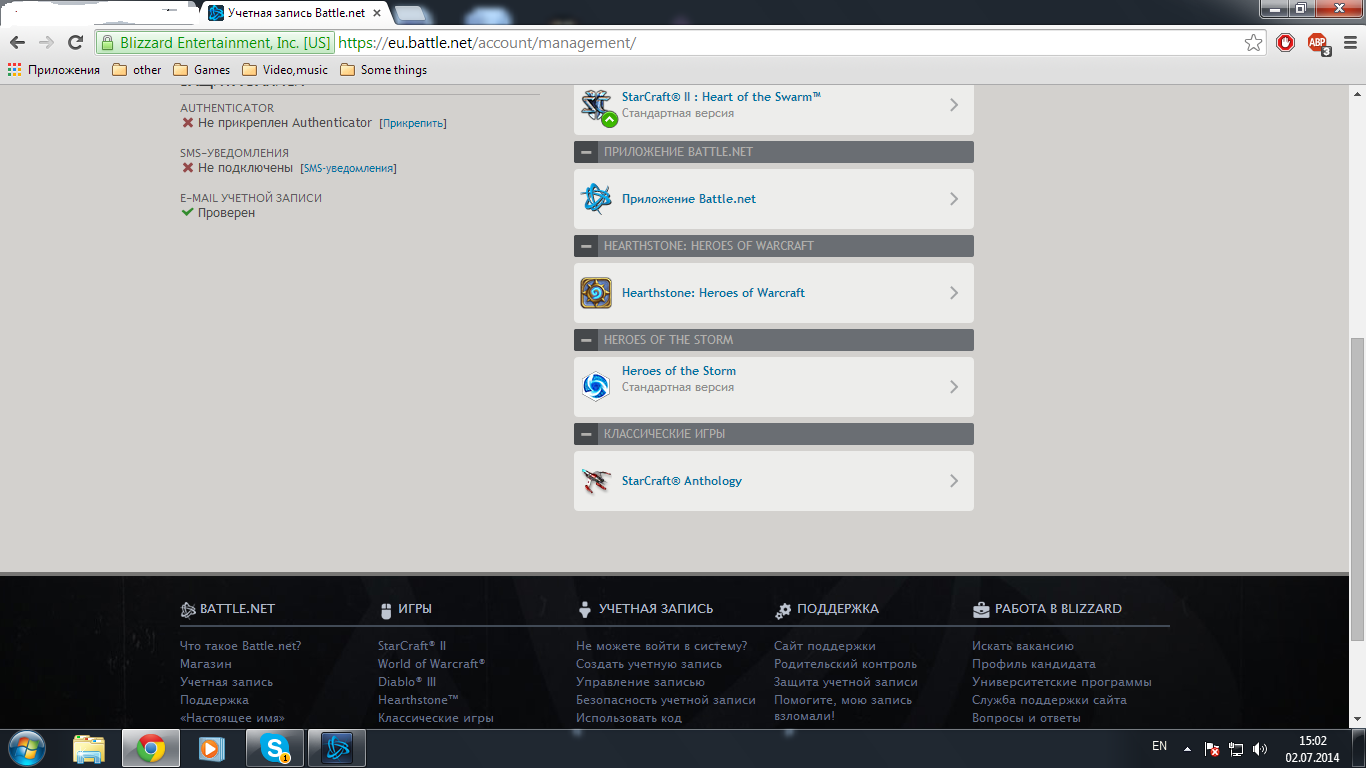Open a new tab button
1366x768 pixels.
(x=409, y=13)
